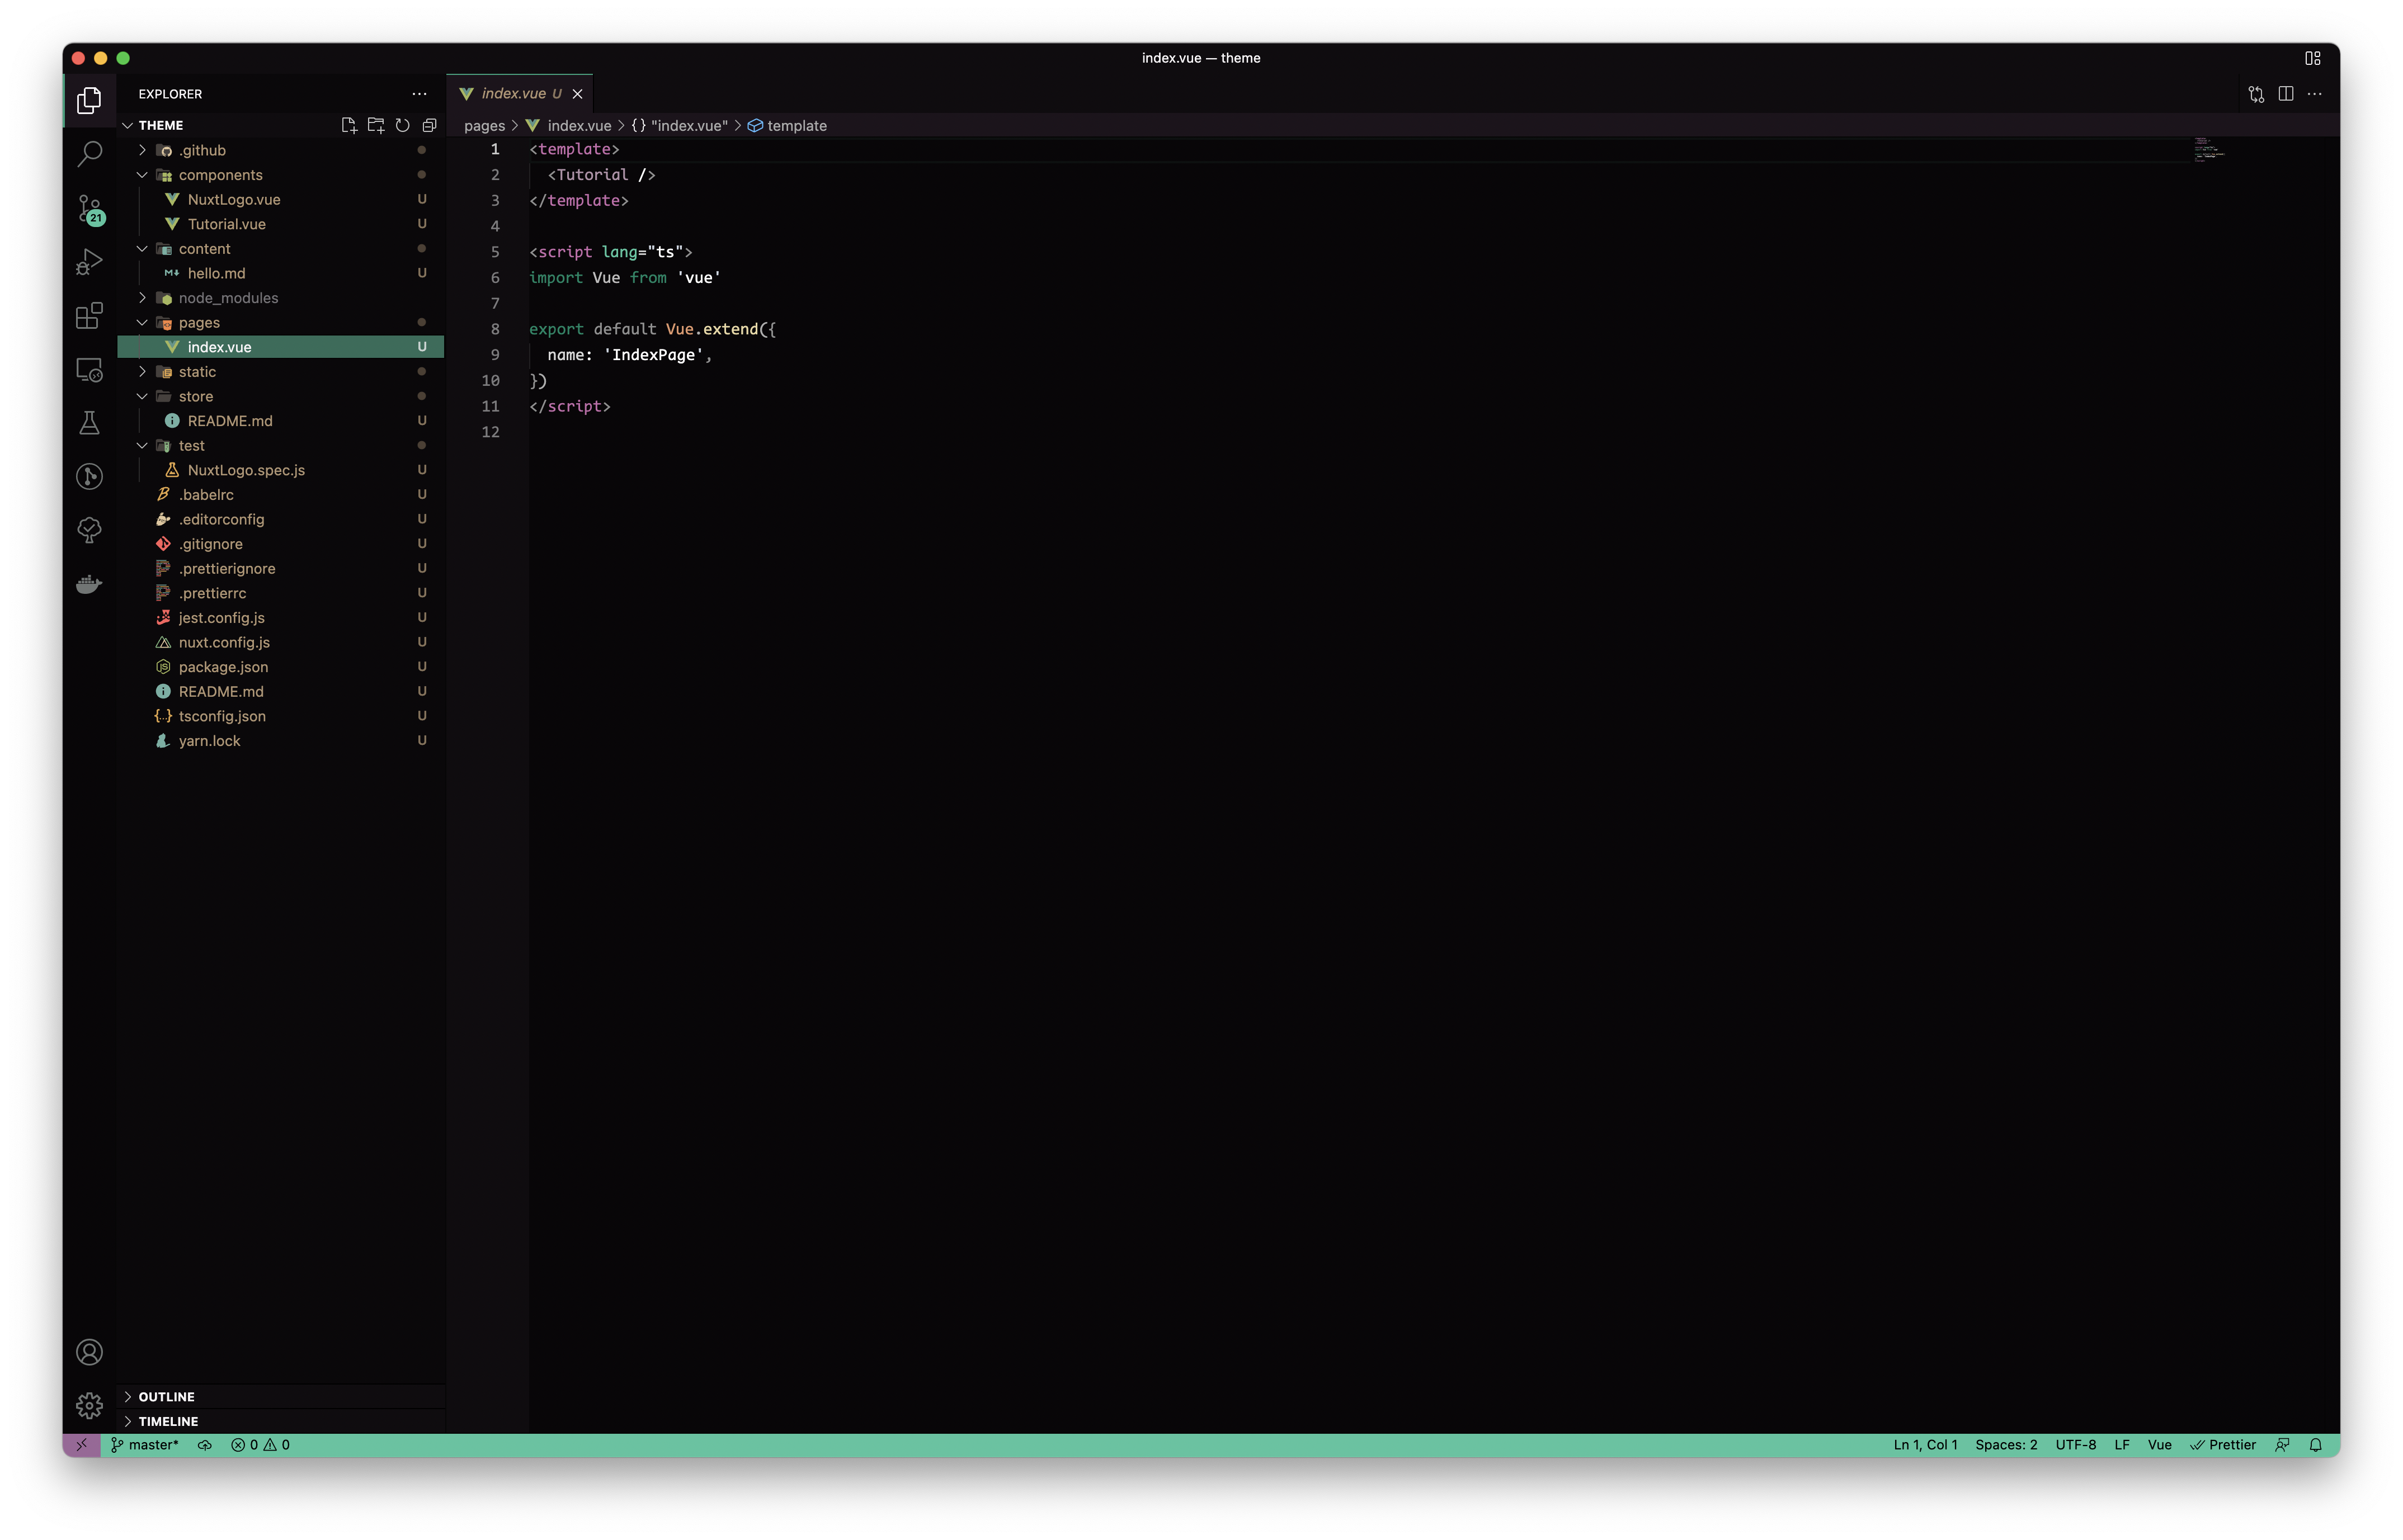Open the Docker view in activity bar
This screenshot has width=2403, height=1540.
point(89,584)
